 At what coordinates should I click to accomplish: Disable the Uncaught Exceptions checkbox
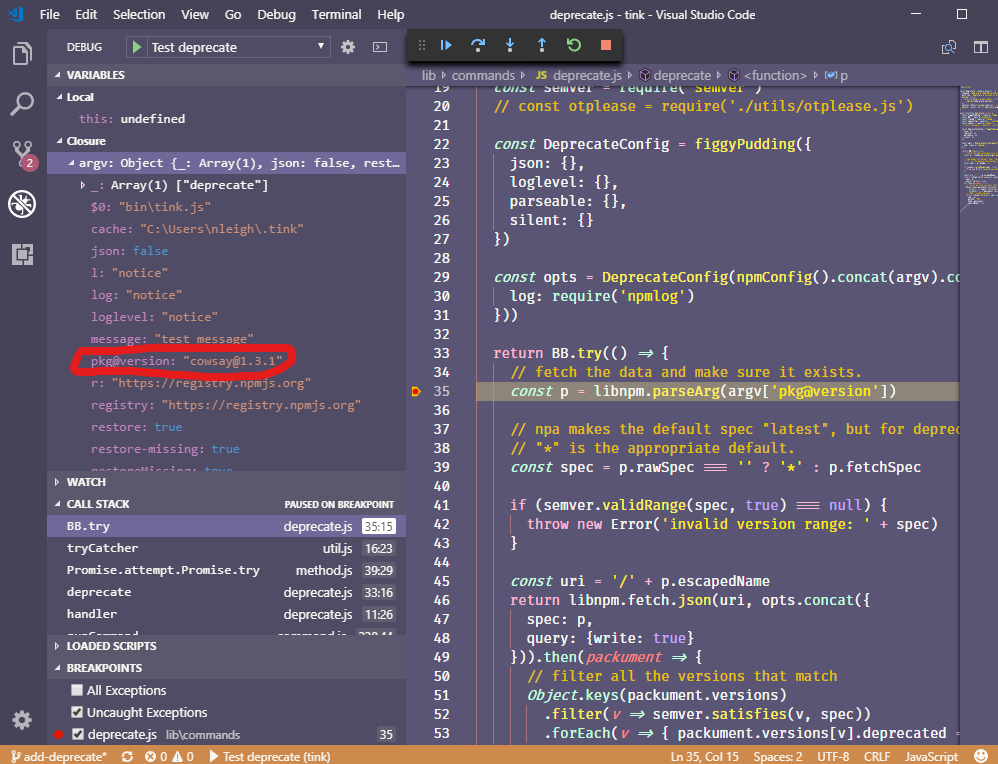click(x=77, y=712)
